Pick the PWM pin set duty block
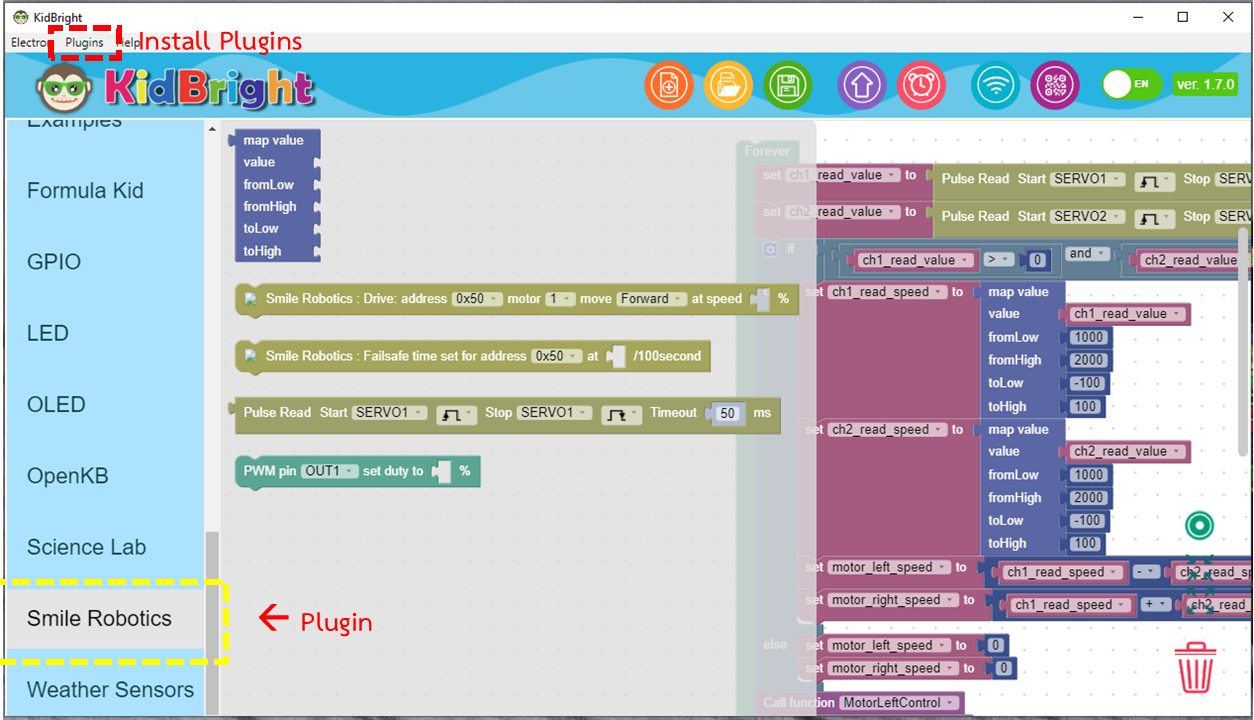 pyautogui.click(x=358, y=471)
